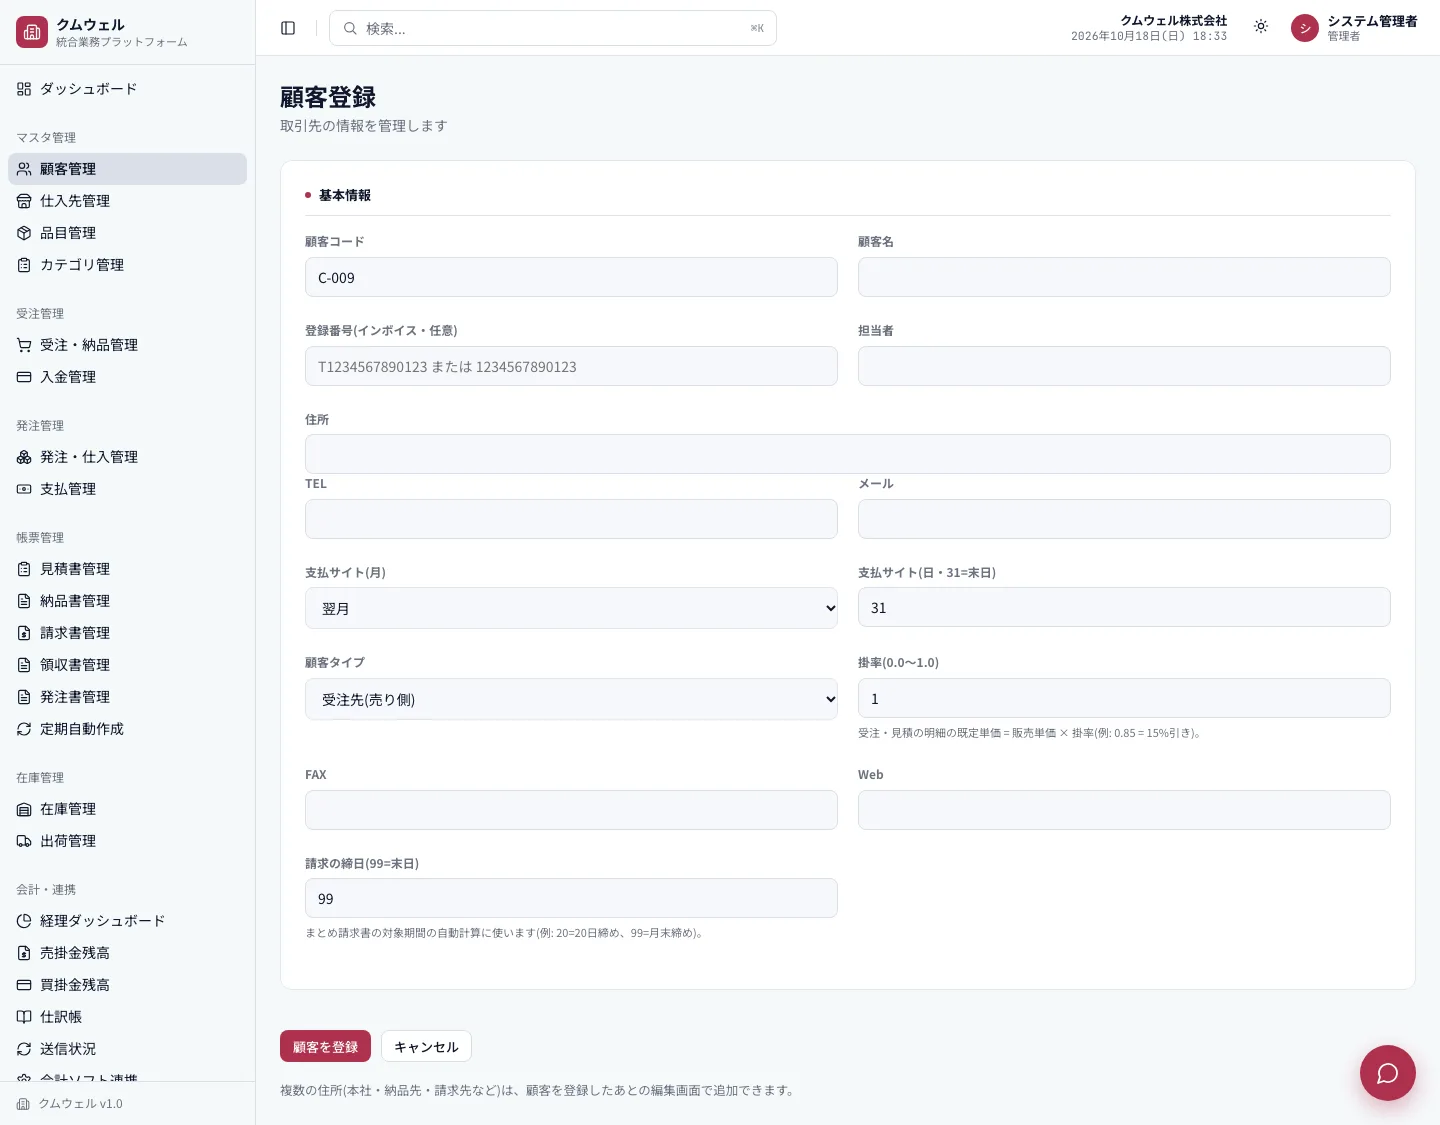This screenshot has width=1440, height=1125.
Task: Open 買掛金残高 in the sidebar
Action: point(127,985)
